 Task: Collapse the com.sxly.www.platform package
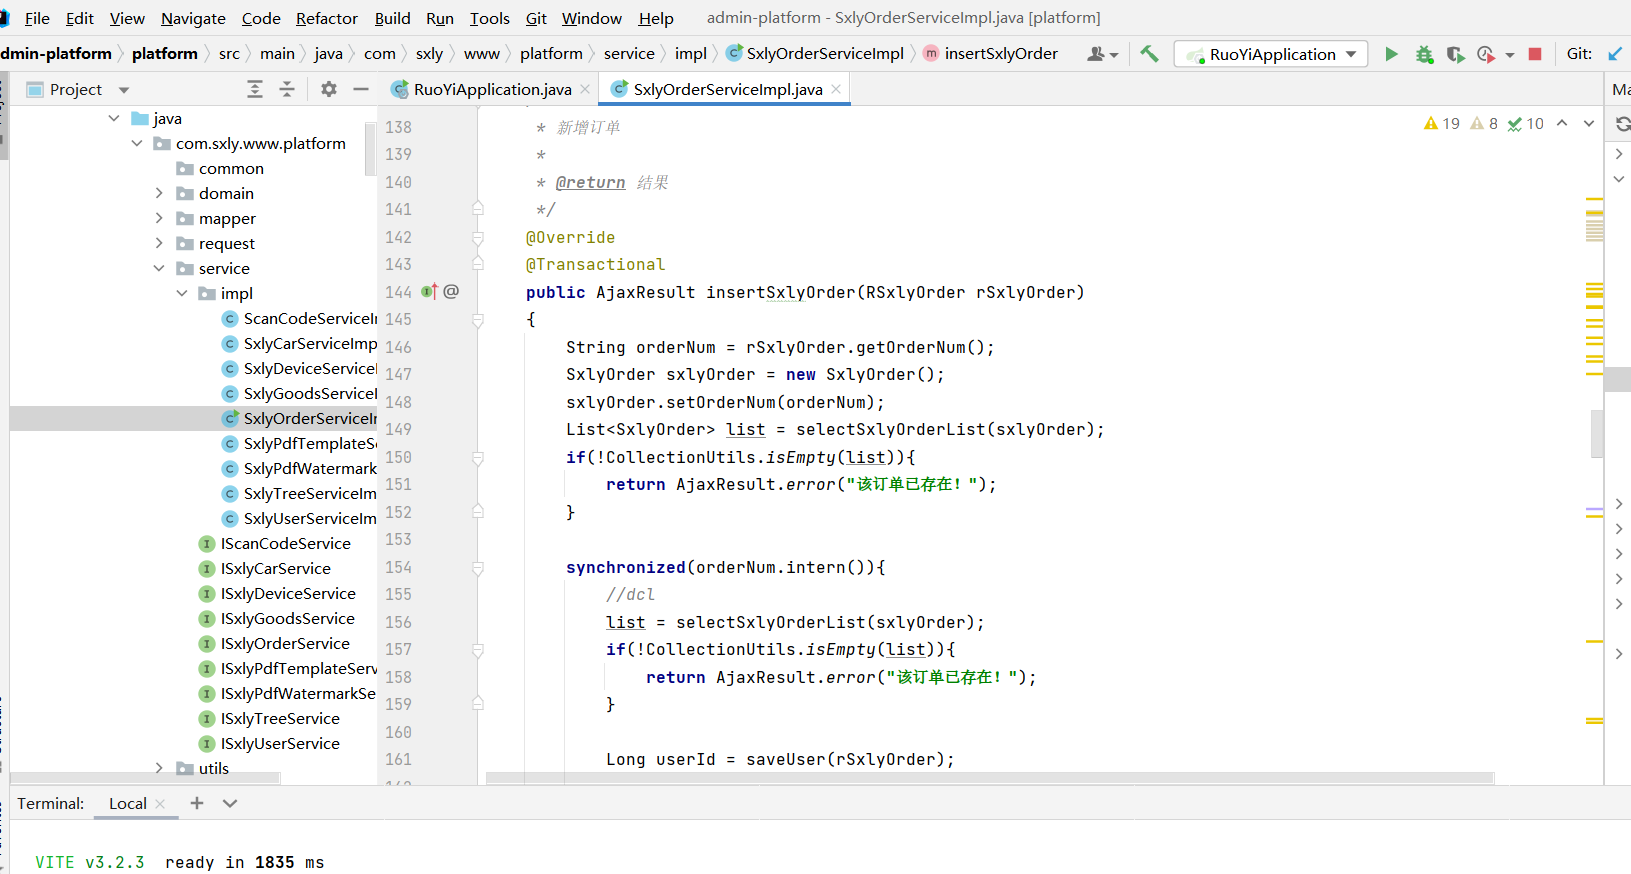(137, 143)
